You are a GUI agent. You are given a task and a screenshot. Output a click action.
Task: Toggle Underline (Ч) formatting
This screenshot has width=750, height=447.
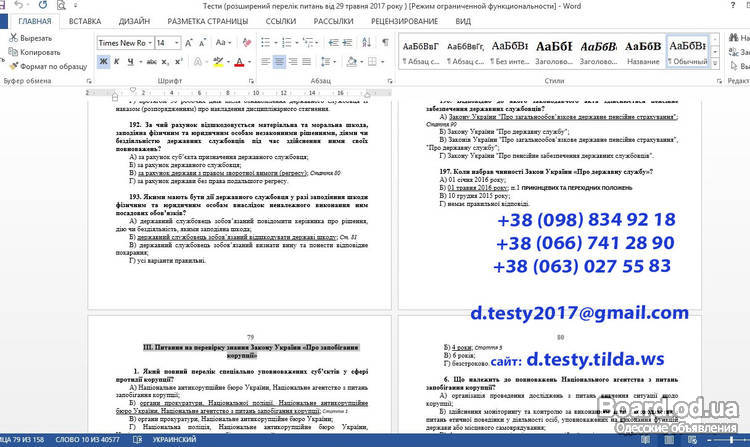point(130,62)
